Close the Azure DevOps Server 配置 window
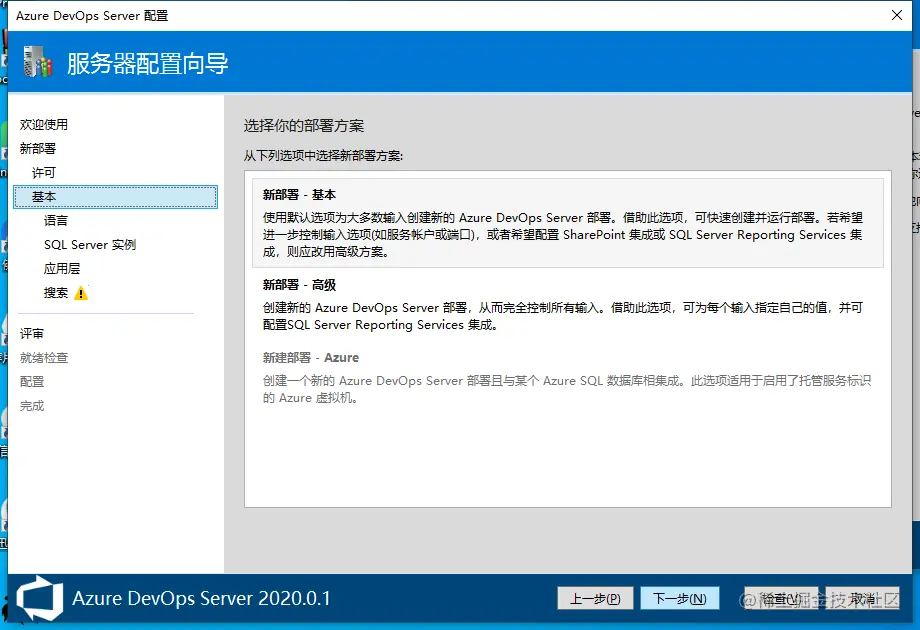This screenshot has height=630, width=920. tap(897, 15)
